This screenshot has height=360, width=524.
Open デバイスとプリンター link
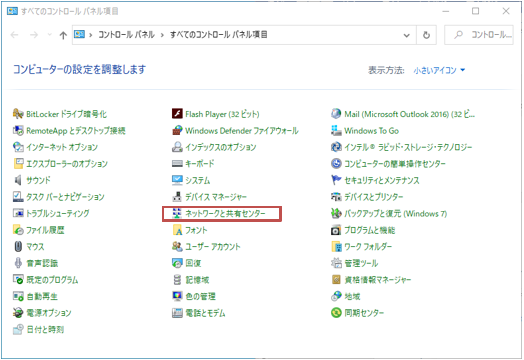click(x=374, y=197)
